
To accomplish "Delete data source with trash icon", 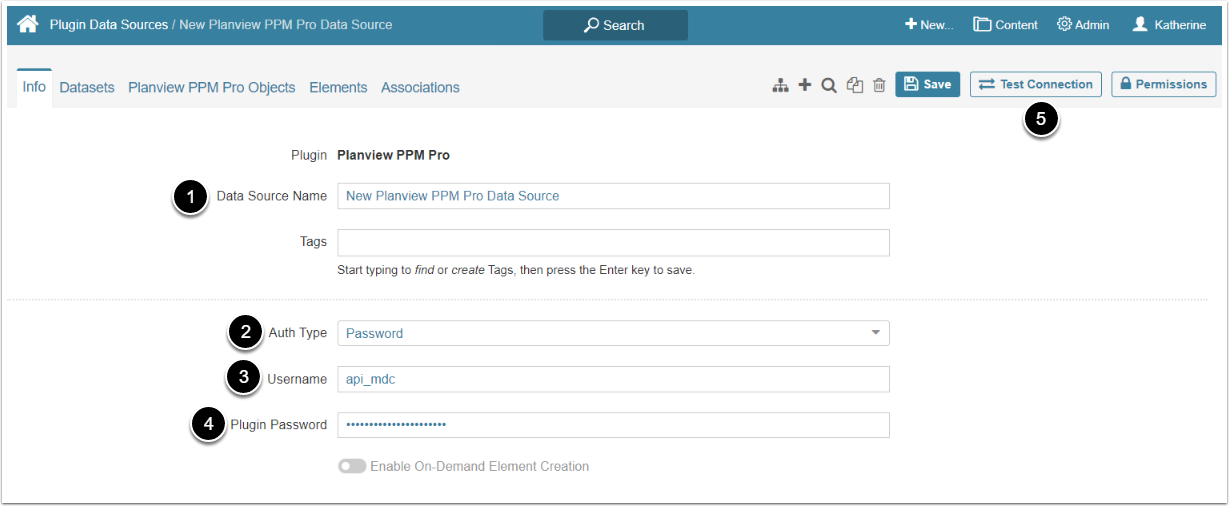I will coord(879,86).
